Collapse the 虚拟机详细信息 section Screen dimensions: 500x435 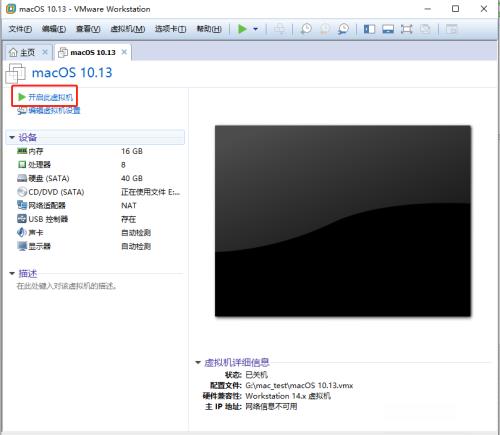198,362
